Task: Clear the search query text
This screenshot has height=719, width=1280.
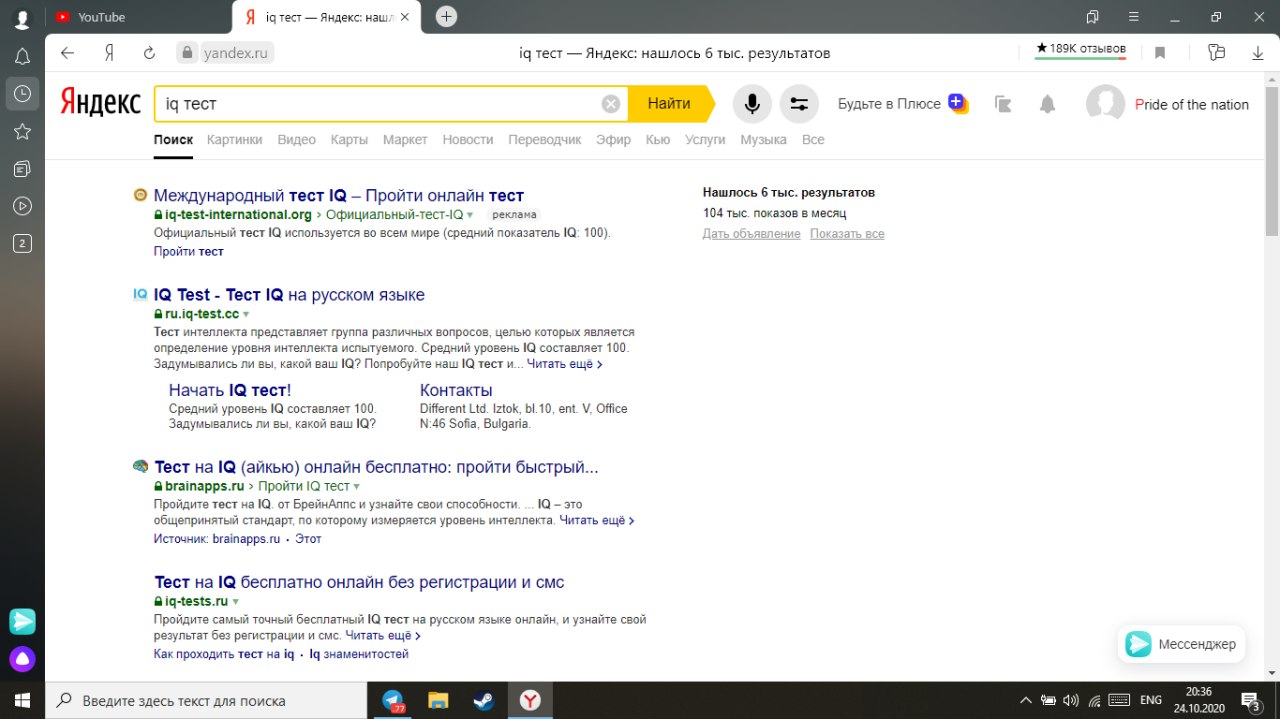Action: click(610, 103)
